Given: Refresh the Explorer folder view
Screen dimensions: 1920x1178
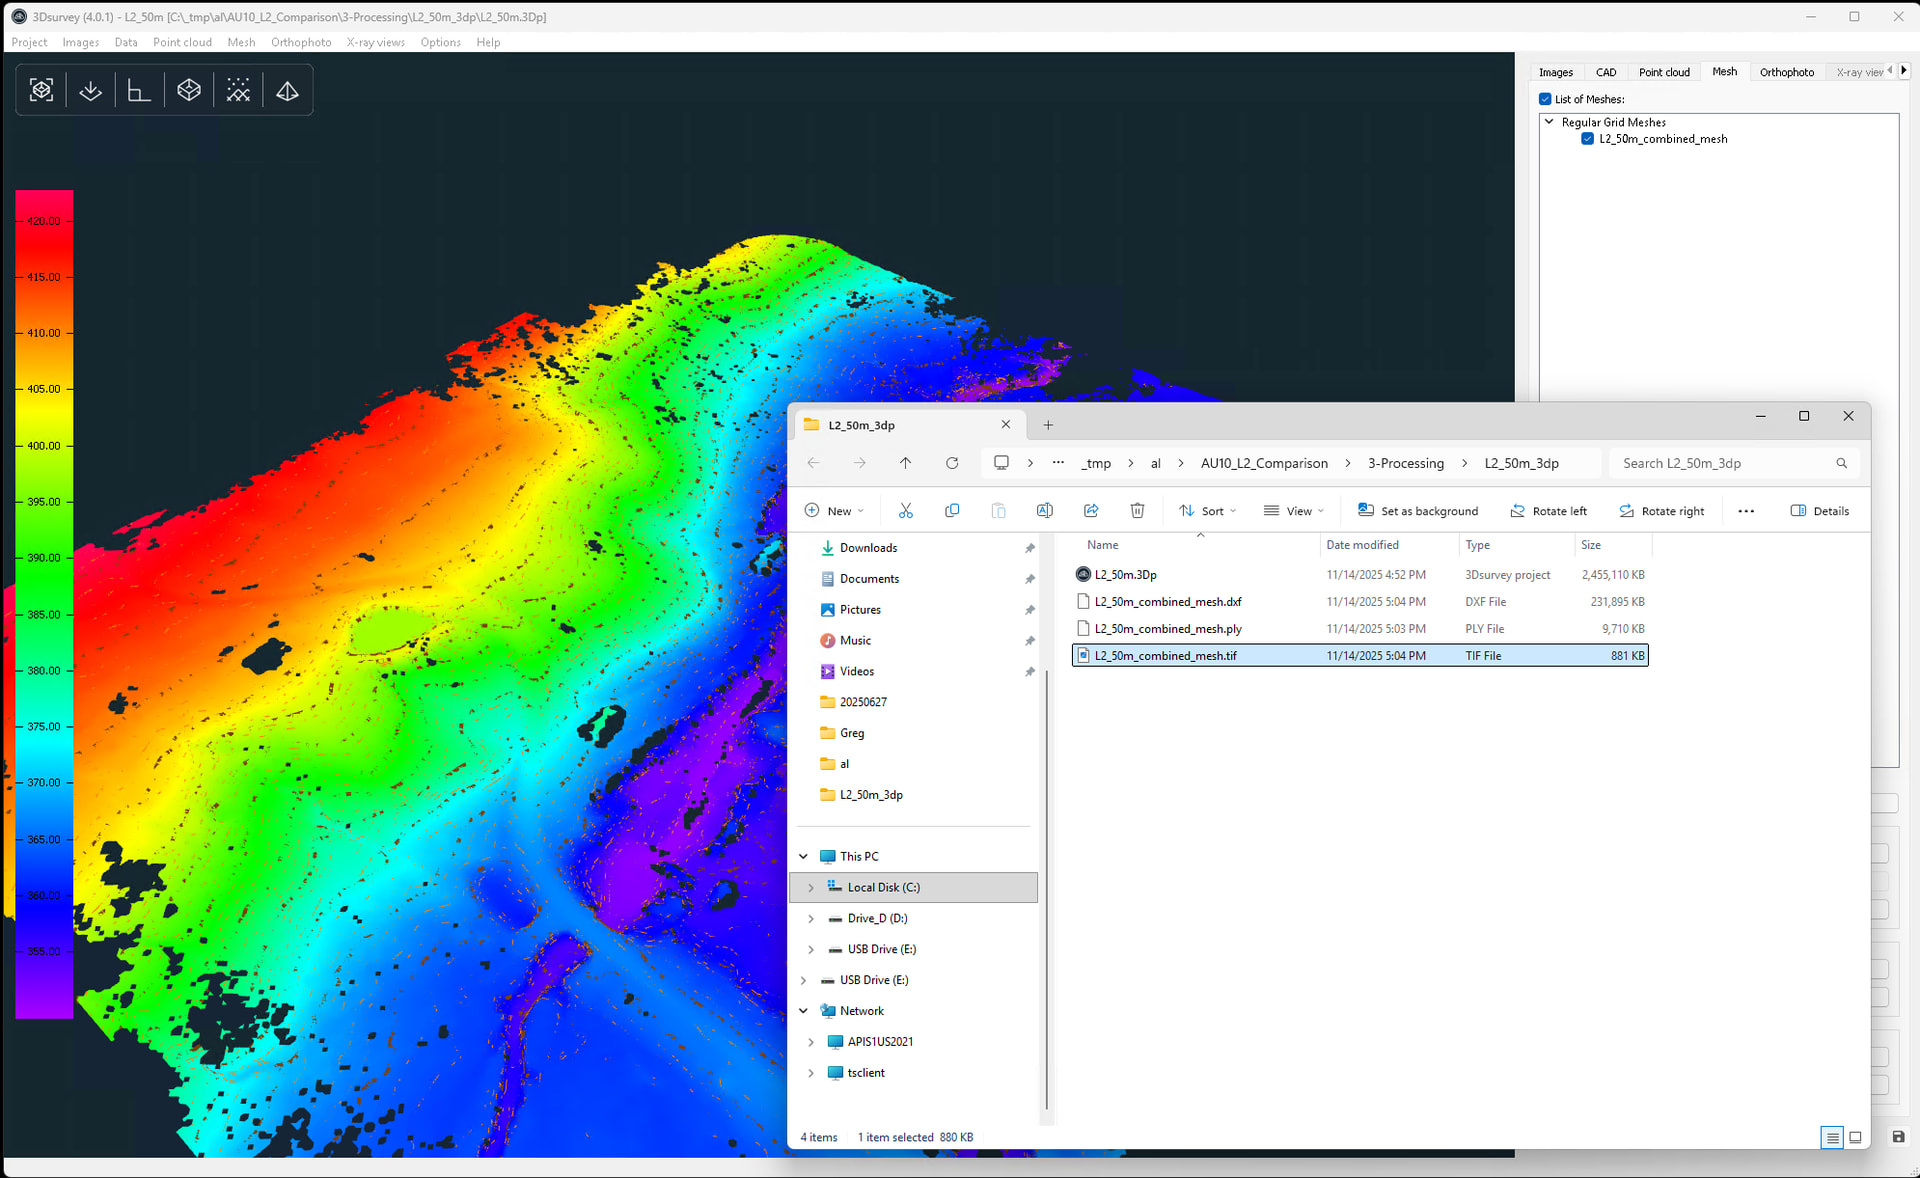Looking at the screenshot, I should pos(952,463).
